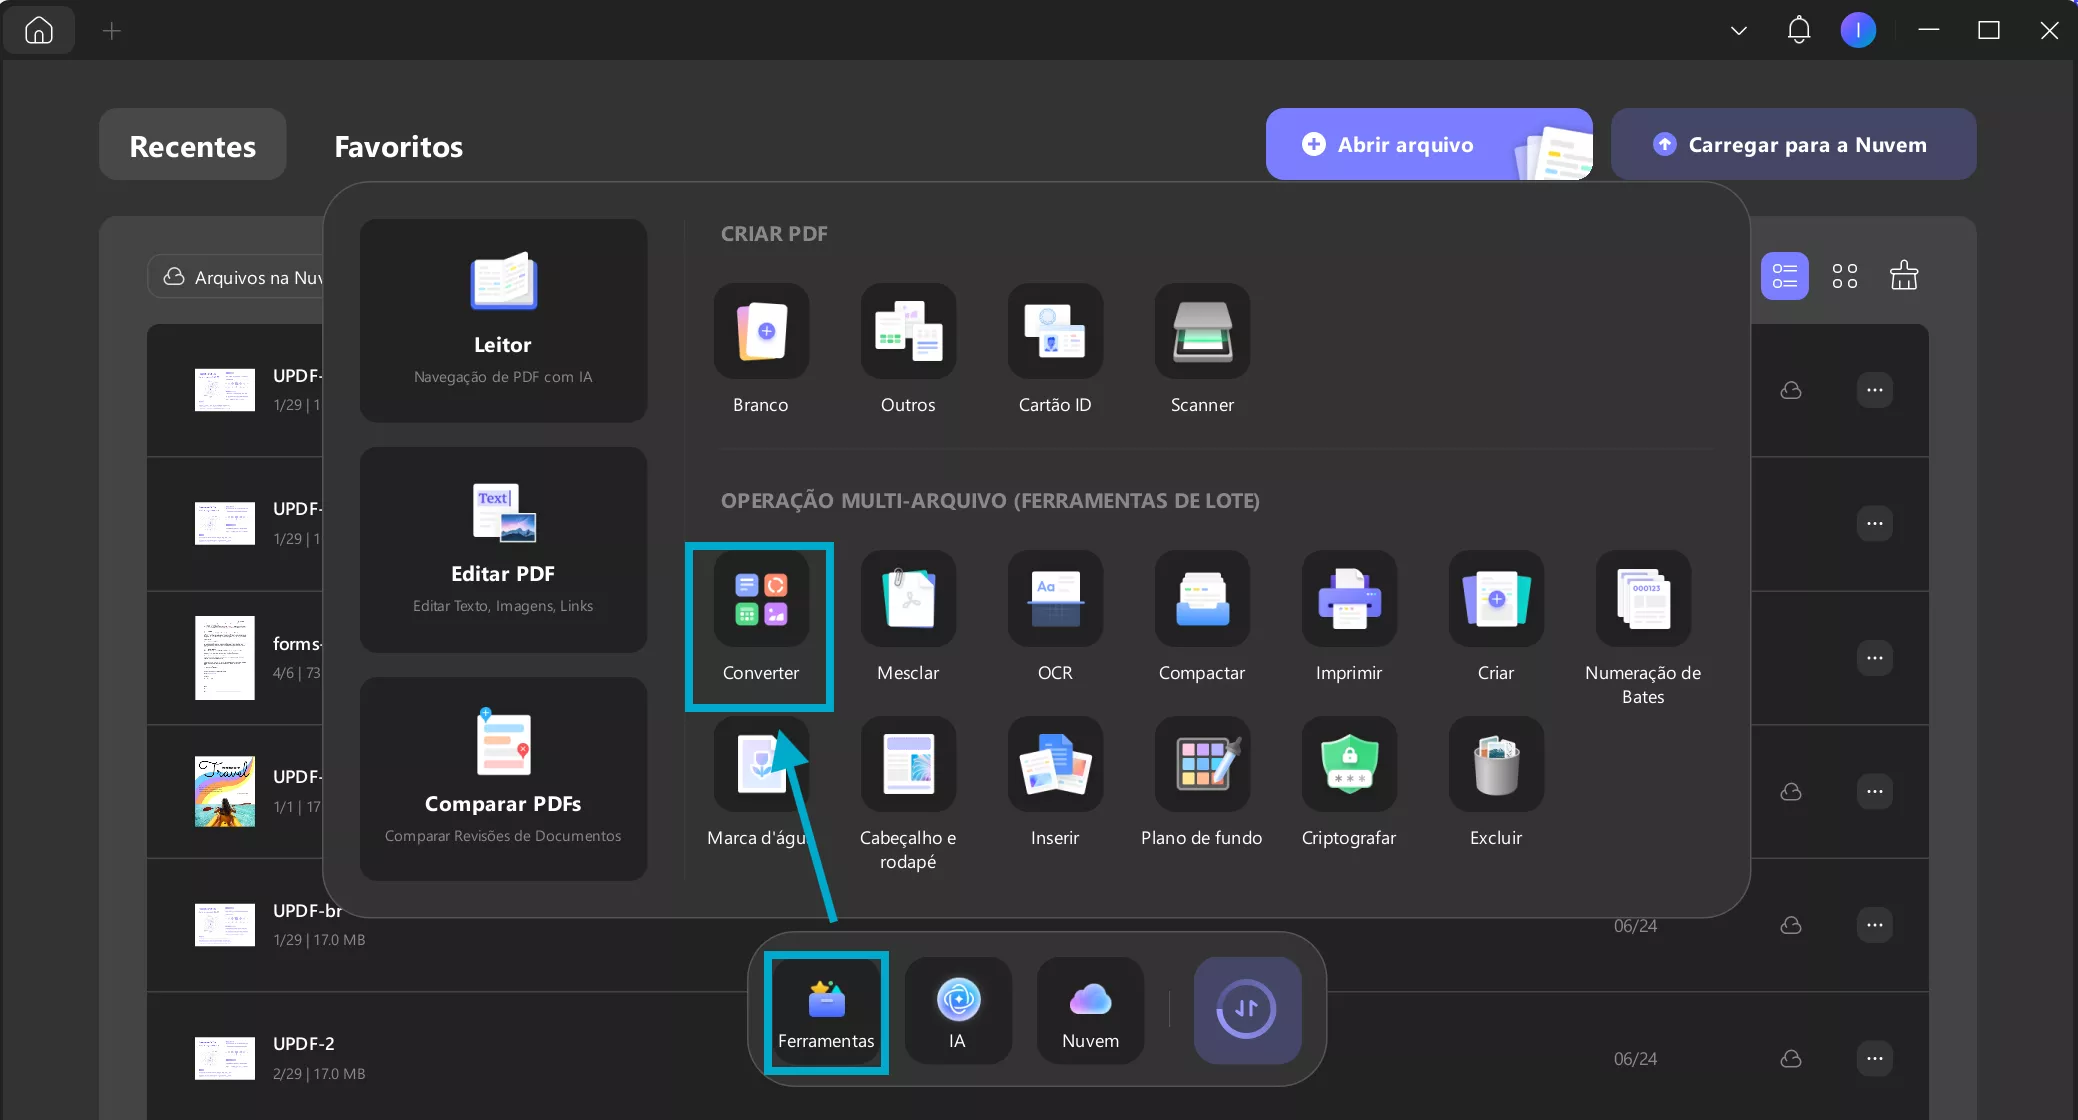Toggle cloud sync for first file
2078x1120 pixels.
[x=1790, y=390]
